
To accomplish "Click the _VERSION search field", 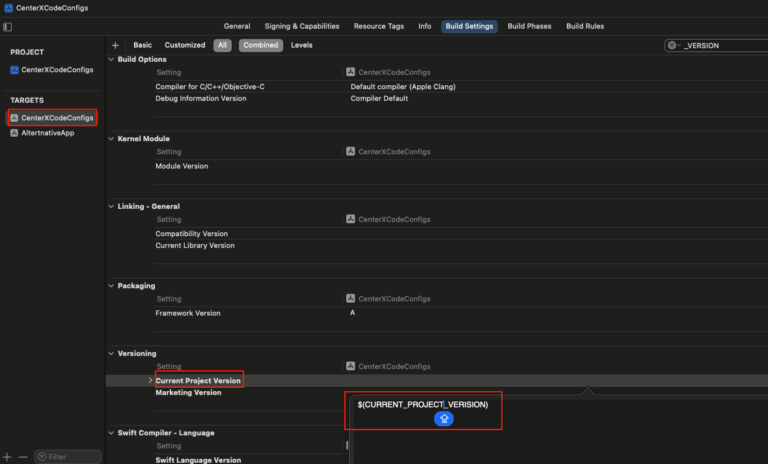I will click(720, 46).
